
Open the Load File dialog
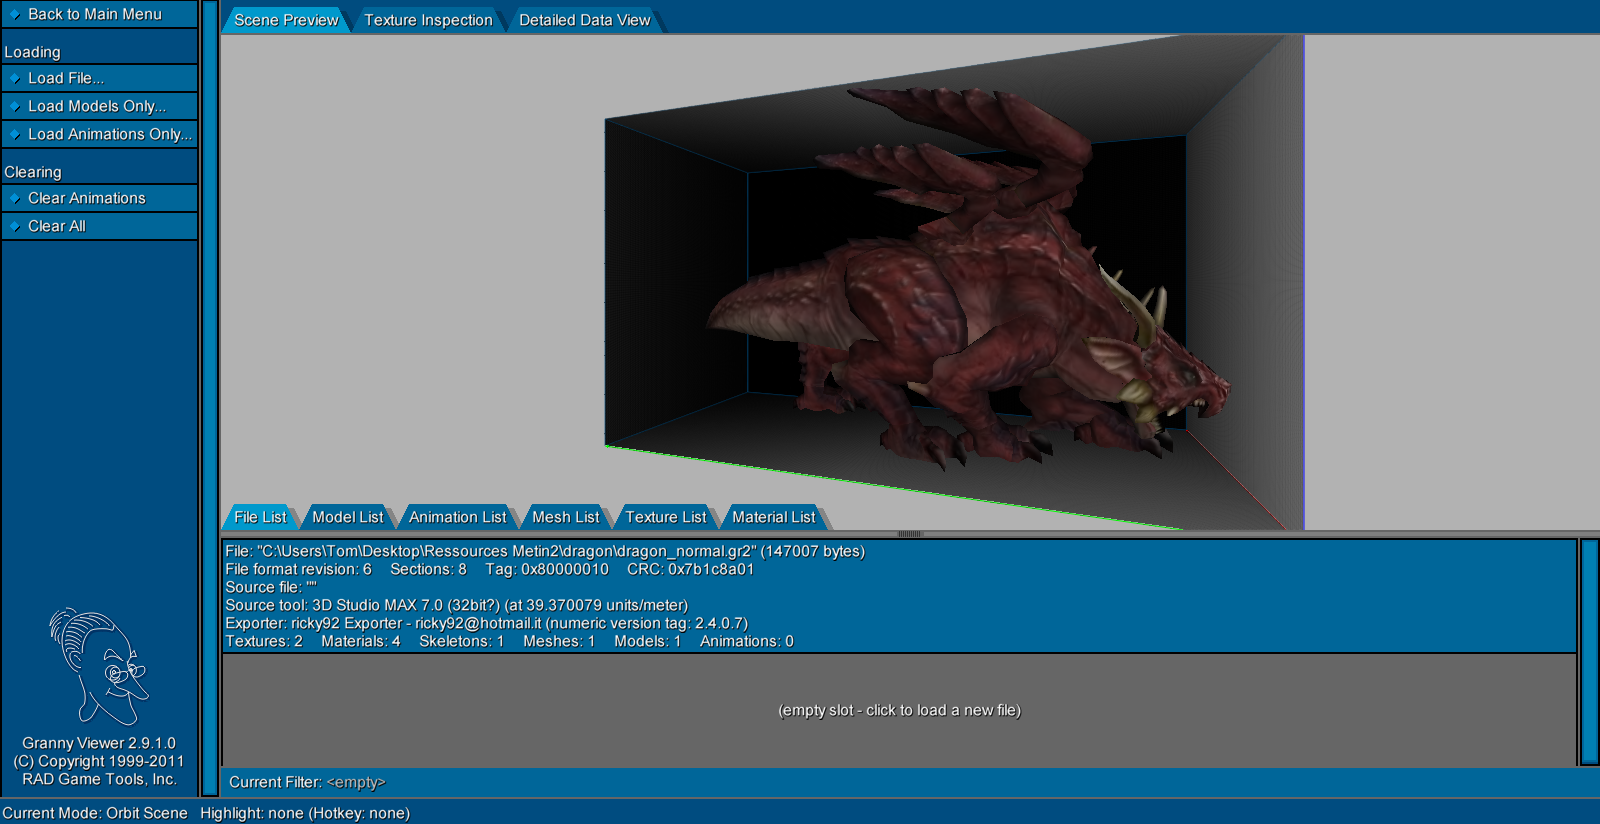pos(99,78)
